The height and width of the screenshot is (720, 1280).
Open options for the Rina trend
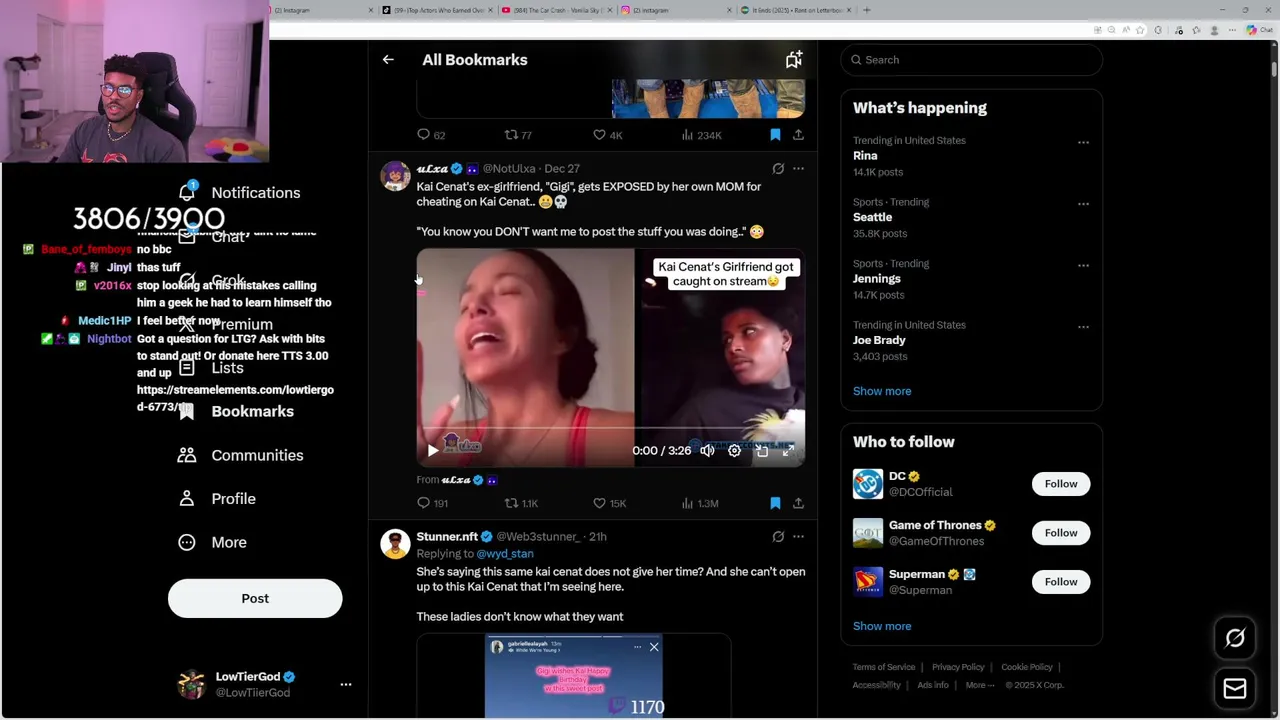coord(1083,142)
